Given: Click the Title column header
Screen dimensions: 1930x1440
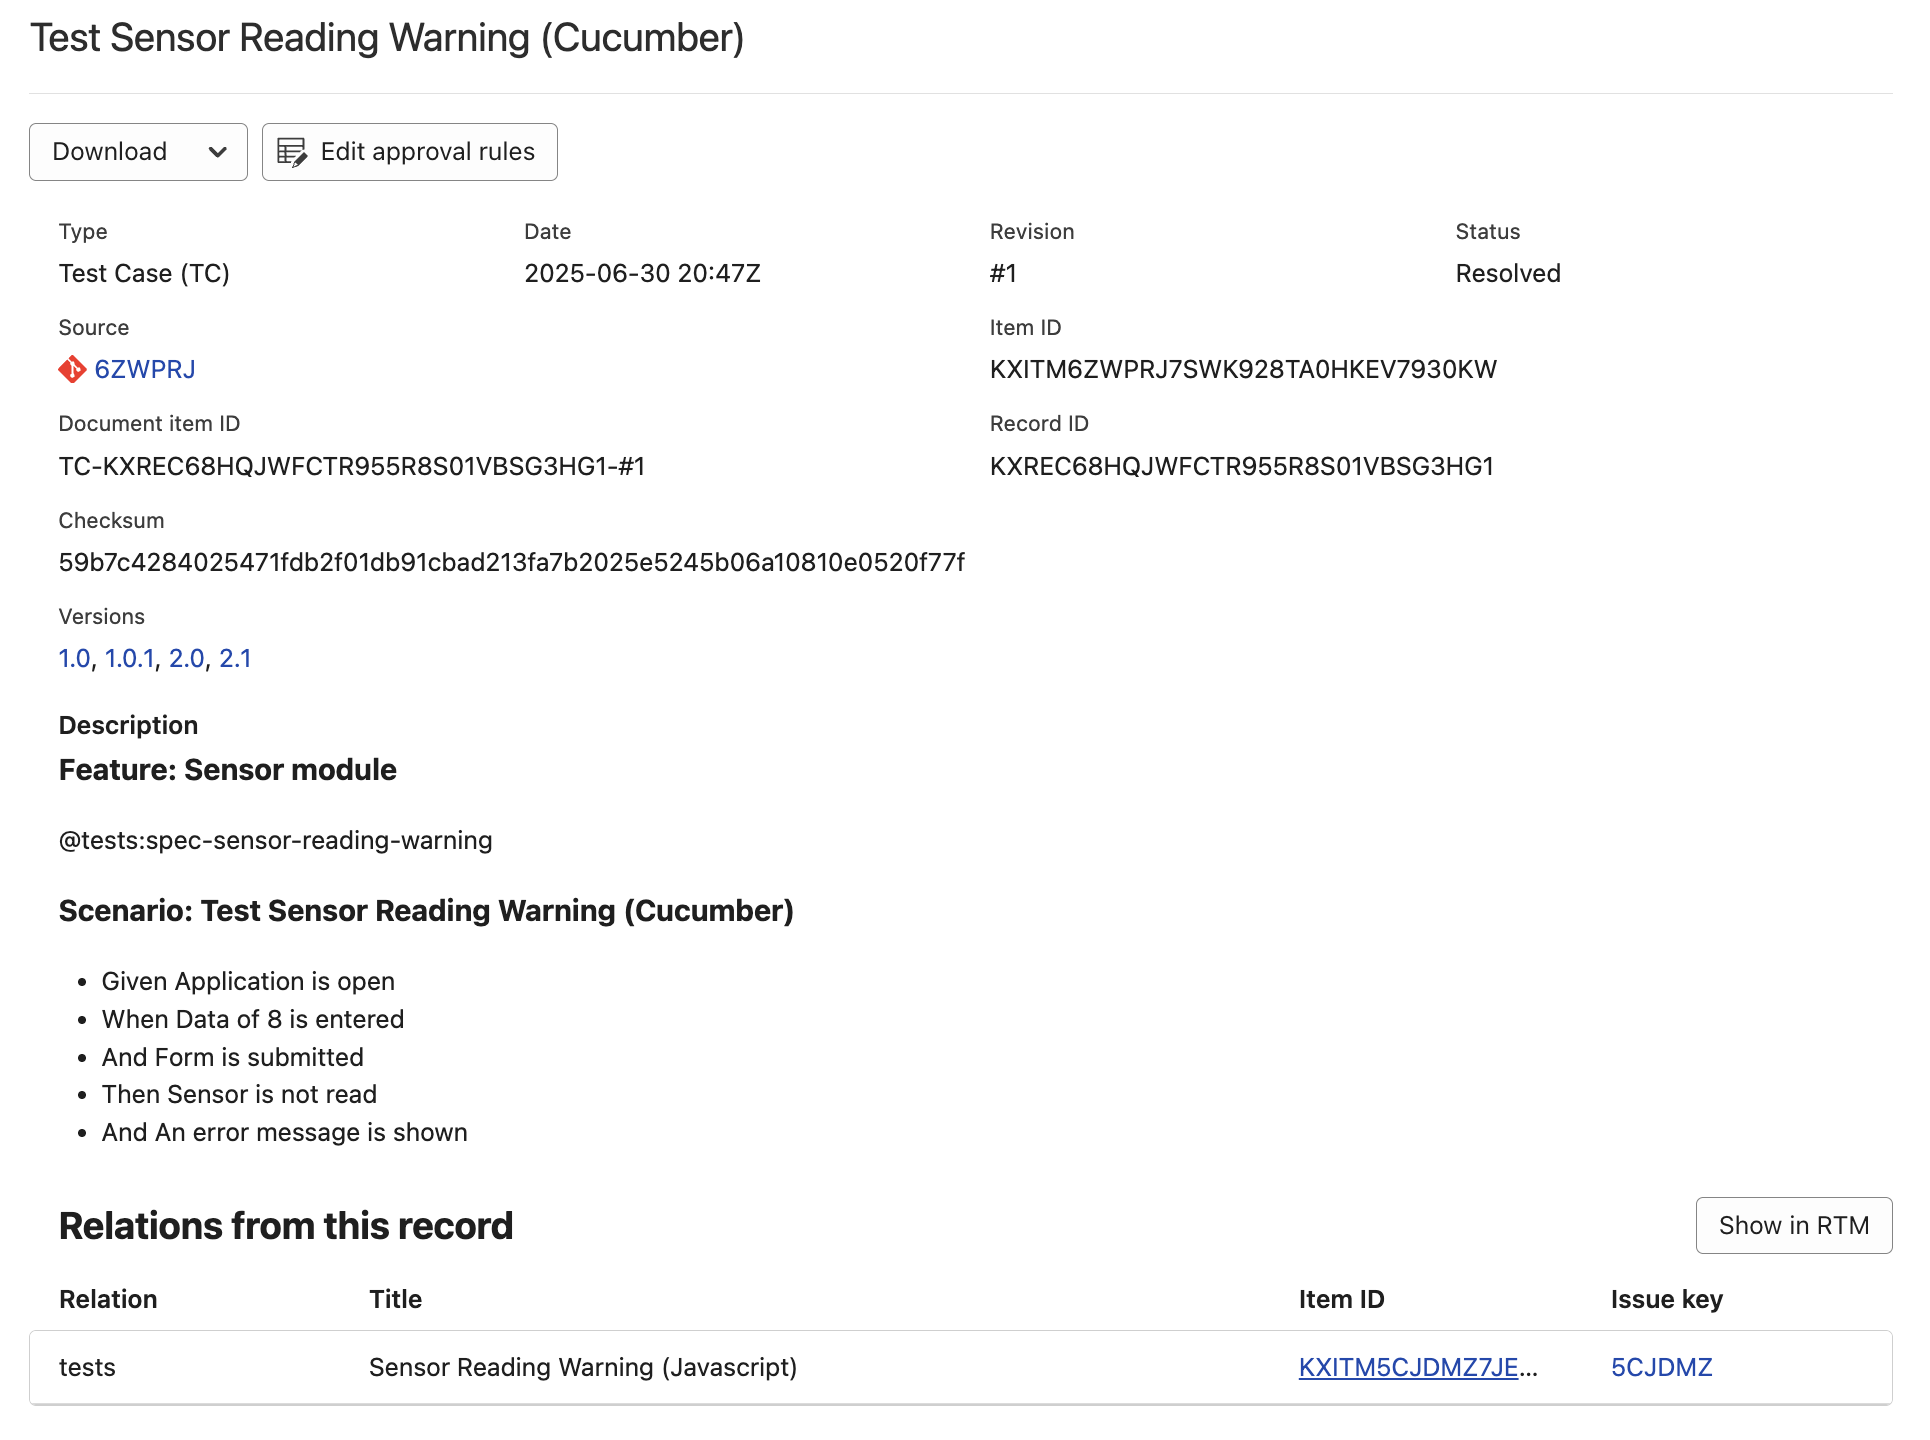Looking at the screenshot, I should pyautogui.click(x=396, y=1300).
